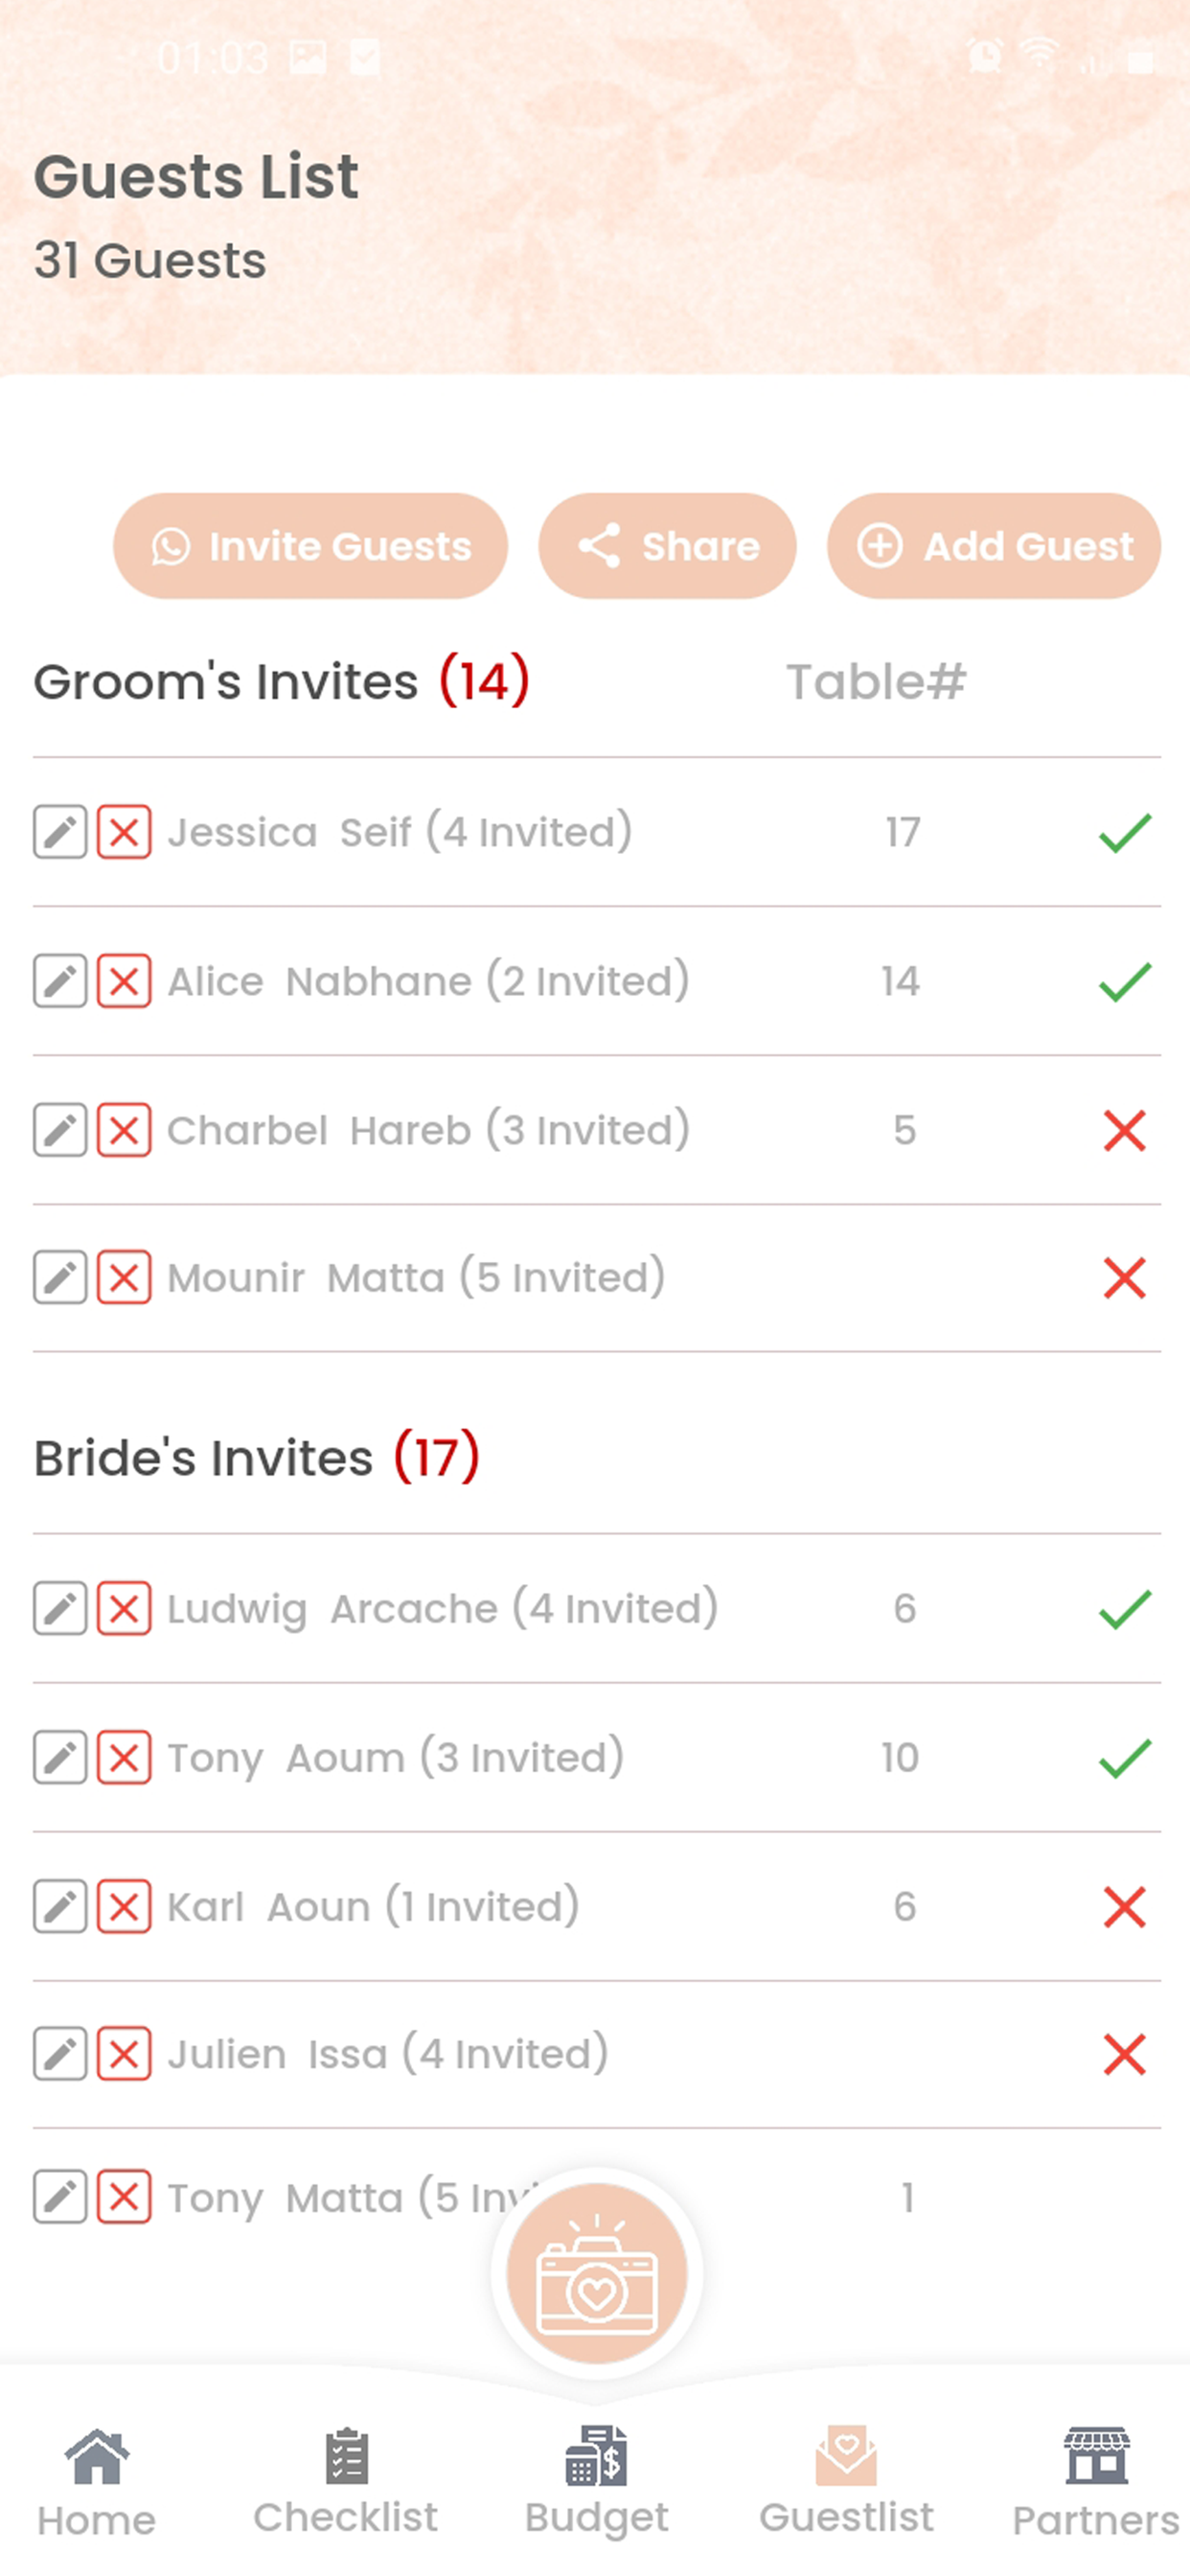Remove Mounir Matta from the list
The image size is (1190, 2576).
124,1278
